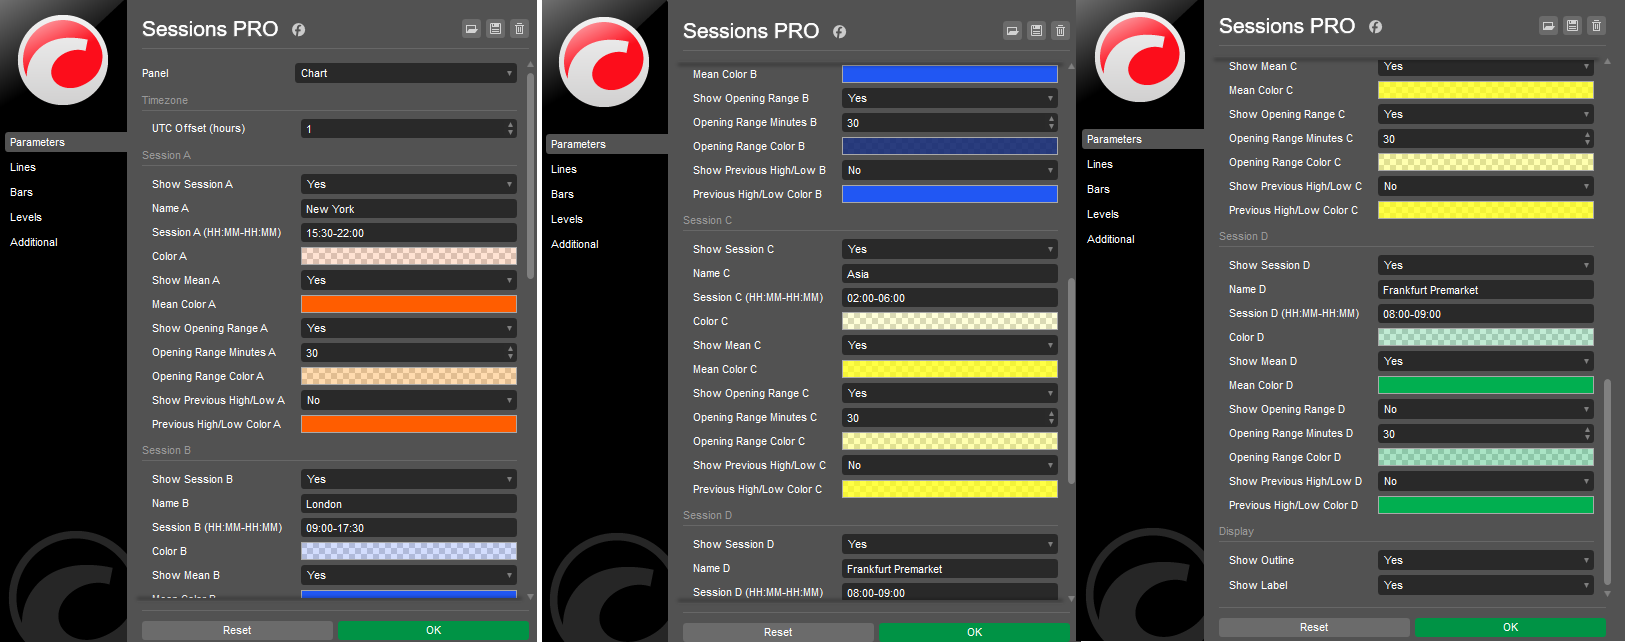Click folder load icon in the Display section dialog
The image size is (1626, 642).
click(1548, 26)
